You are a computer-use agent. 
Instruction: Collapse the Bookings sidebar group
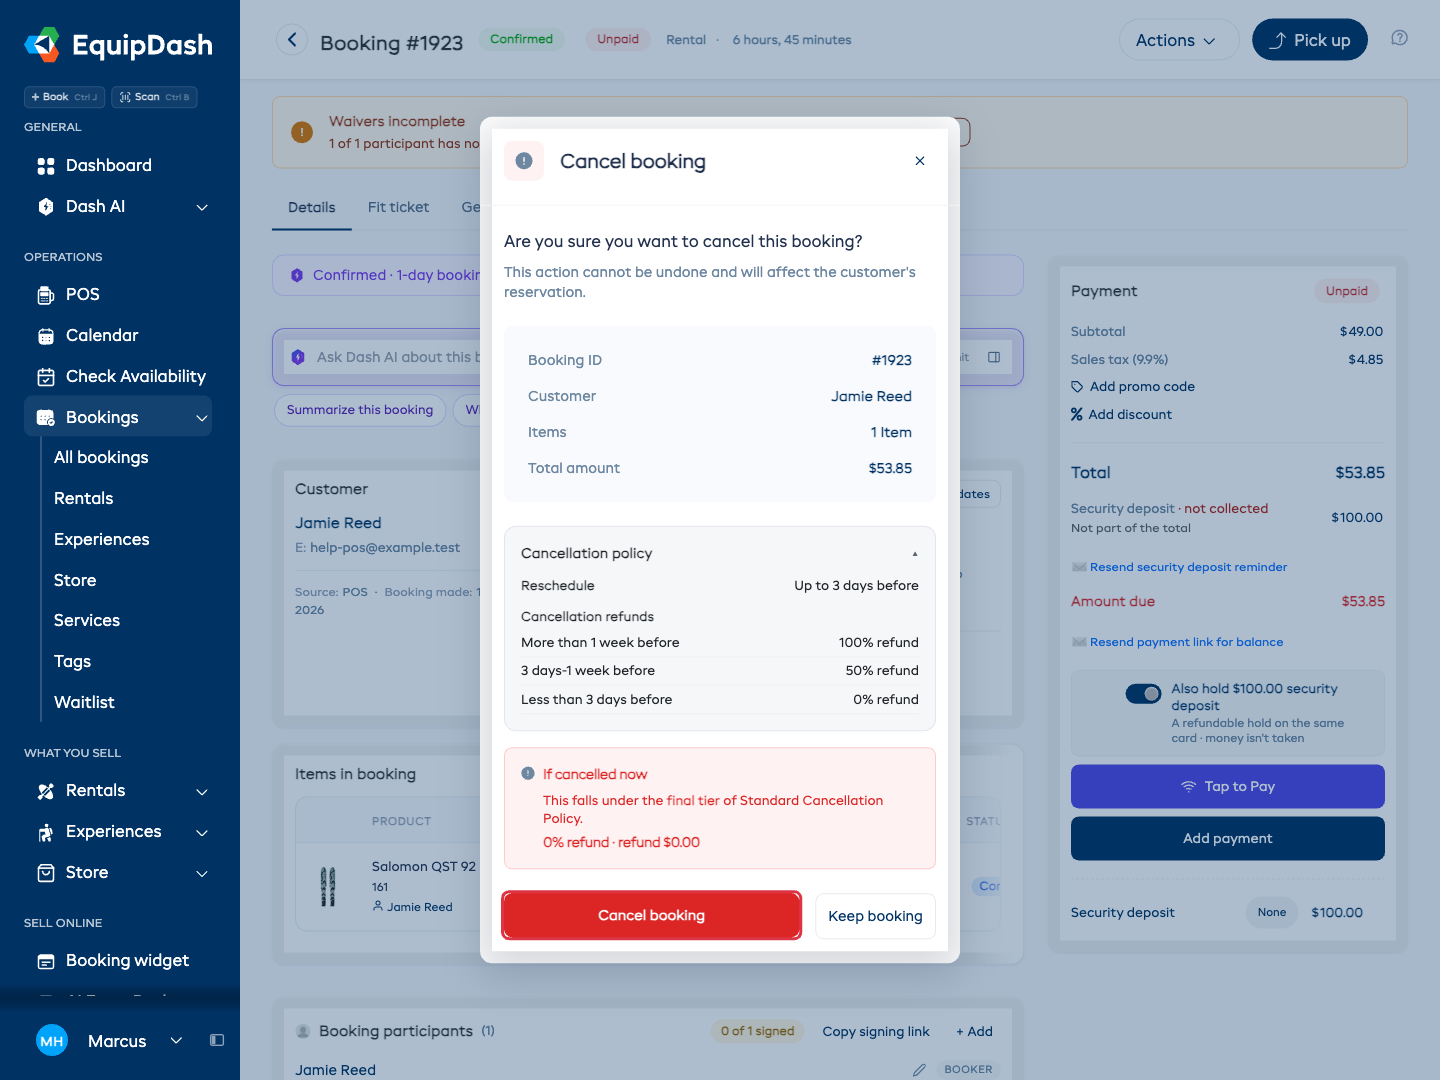tap(202, 418)
